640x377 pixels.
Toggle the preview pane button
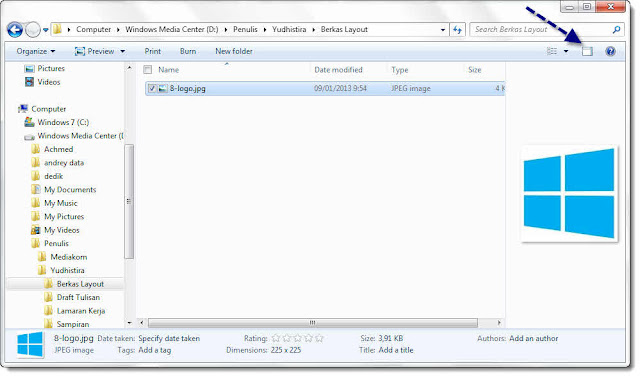pos(587,51)
